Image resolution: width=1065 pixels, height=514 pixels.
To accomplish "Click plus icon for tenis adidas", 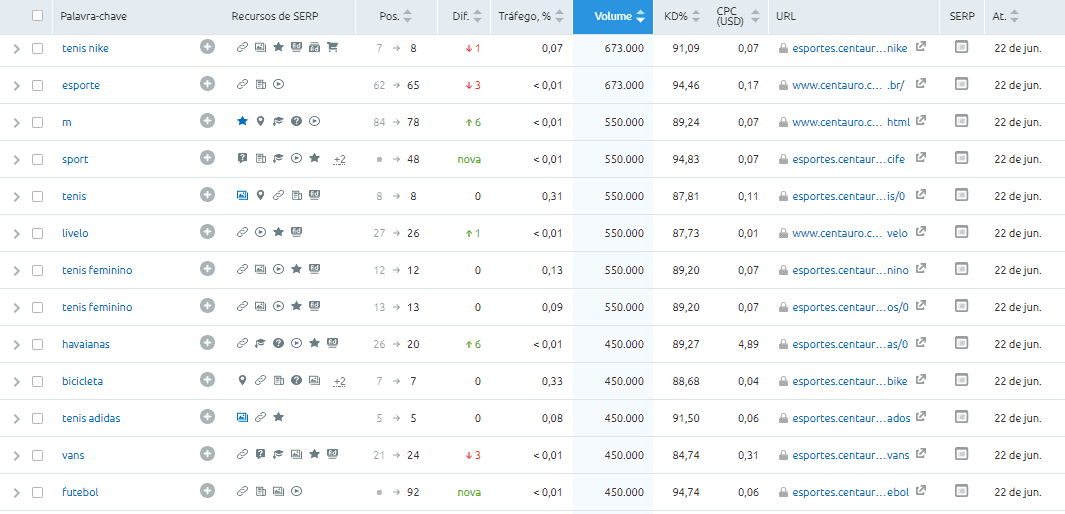I will (207, 416).
